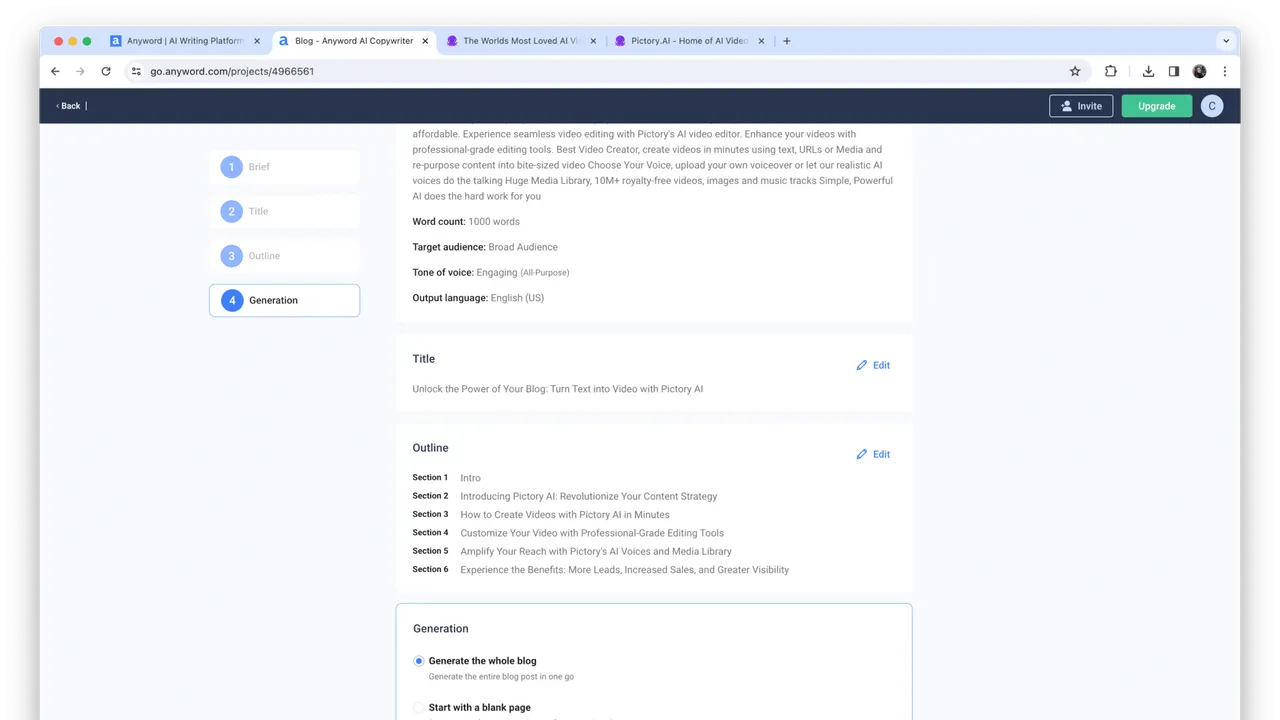Close the Anyword AI Writing Platform tab

coord(257,41)
